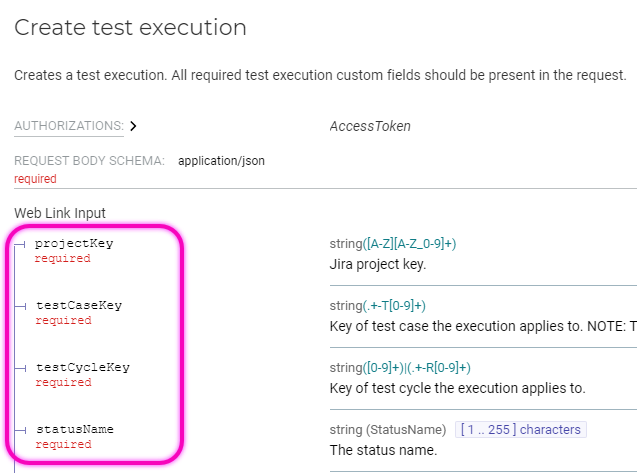The width and height of the screenshot is (637, 473).
Task: Select the testCycleKey property name
Action: [x=82, y=367]
